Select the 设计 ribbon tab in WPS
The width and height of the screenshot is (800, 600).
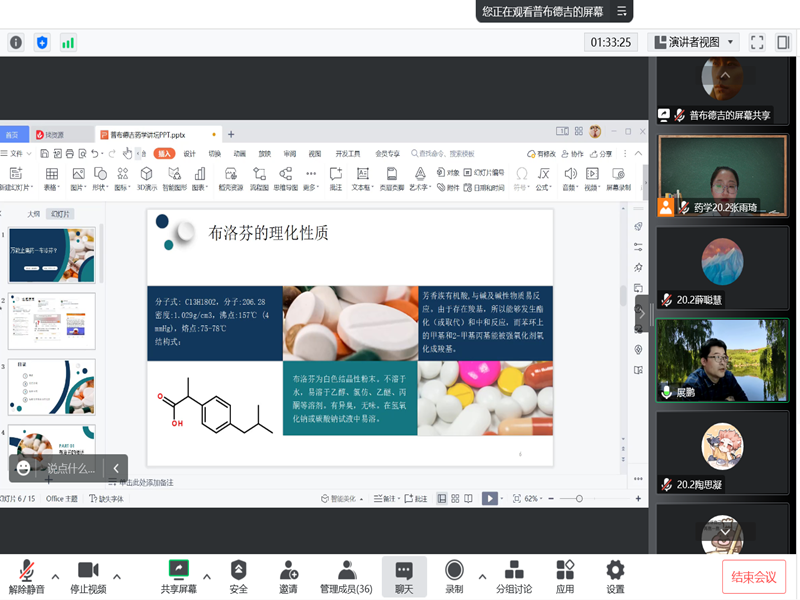pos(189,154)
